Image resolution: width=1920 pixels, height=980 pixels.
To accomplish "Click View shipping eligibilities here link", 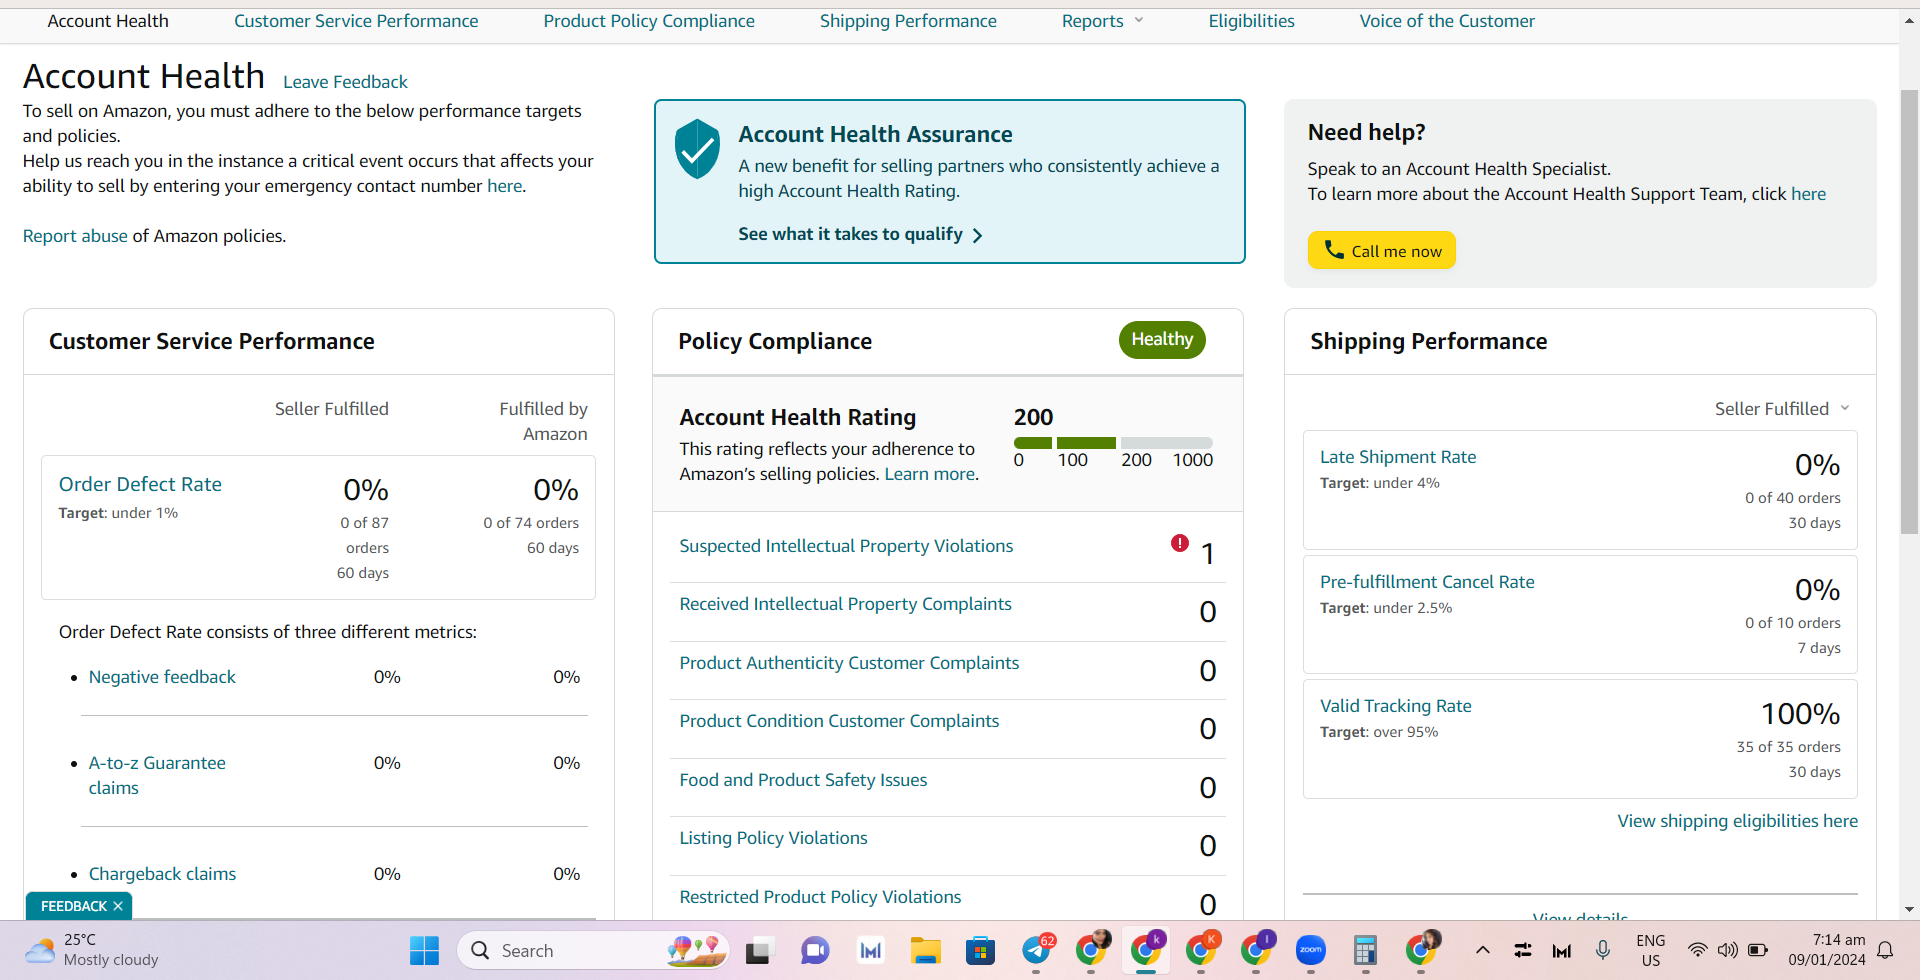I will (x=1737, y=821).
